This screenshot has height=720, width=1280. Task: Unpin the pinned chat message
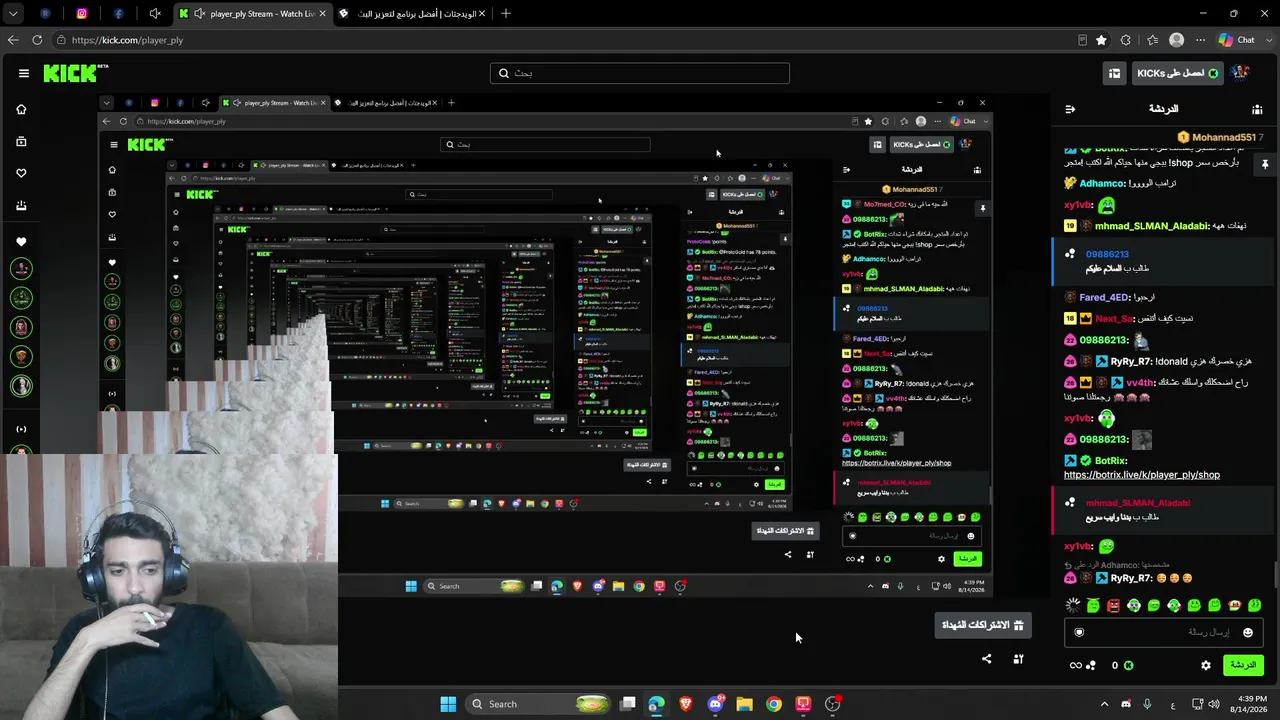tap(1265, 164)
